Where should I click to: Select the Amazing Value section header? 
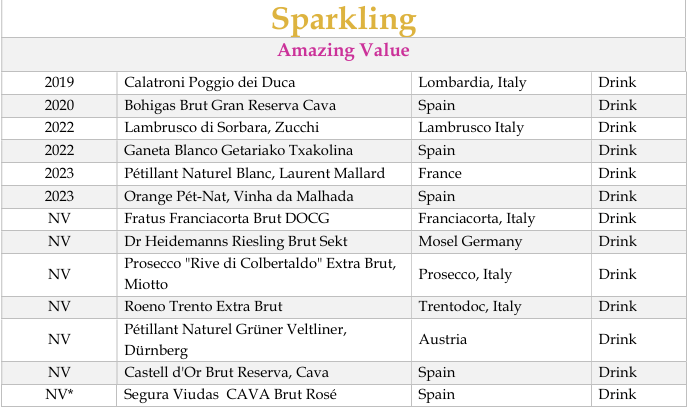[343, 51]
